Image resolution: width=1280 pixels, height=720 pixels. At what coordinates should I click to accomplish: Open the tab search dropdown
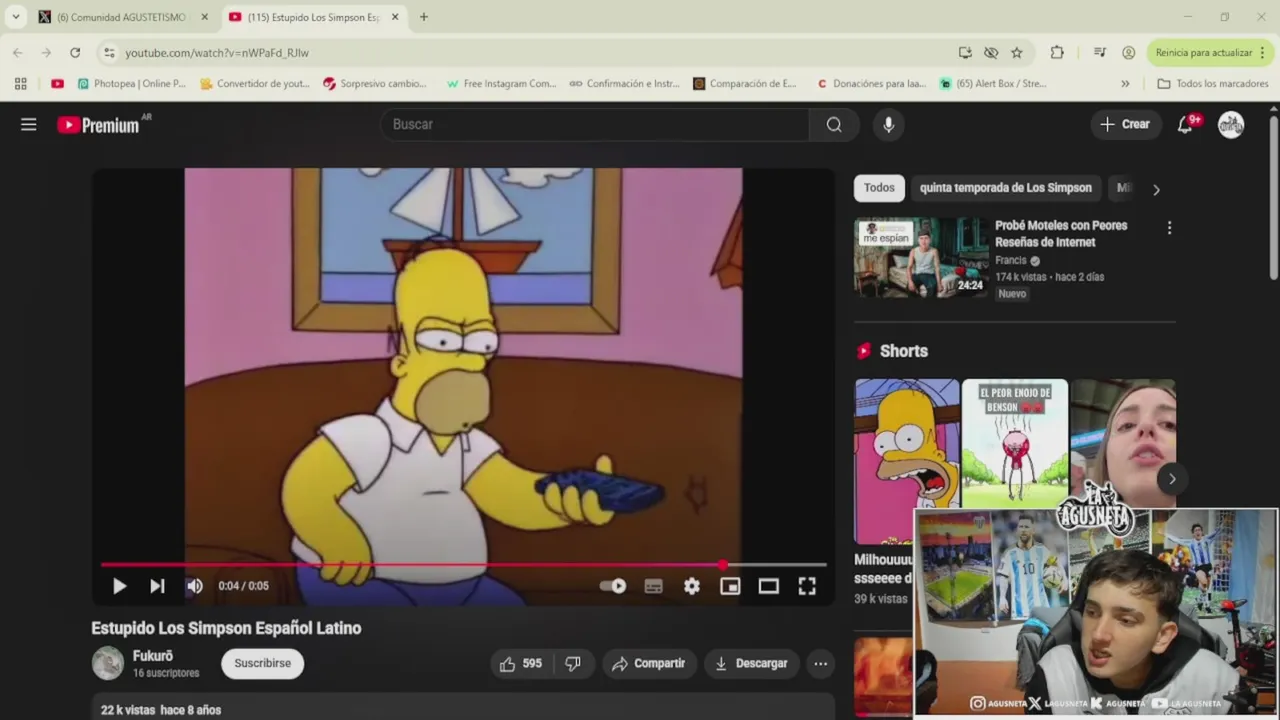15,17
